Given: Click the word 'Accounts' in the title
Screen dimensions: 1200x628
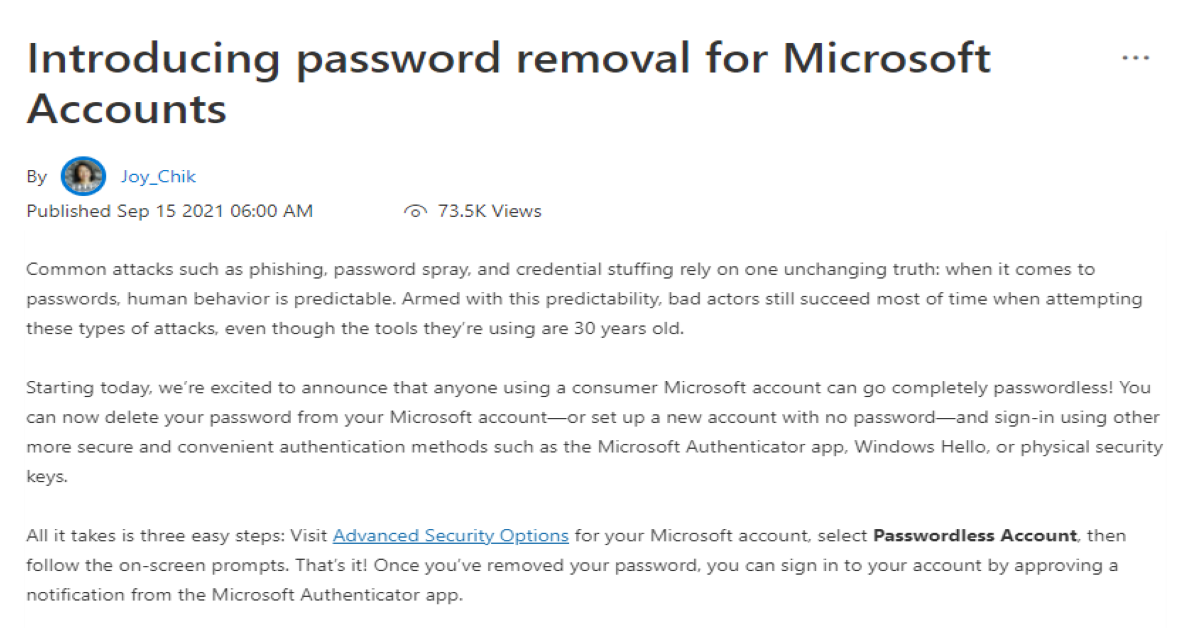Looking at the screenshot, I should 127,108.
